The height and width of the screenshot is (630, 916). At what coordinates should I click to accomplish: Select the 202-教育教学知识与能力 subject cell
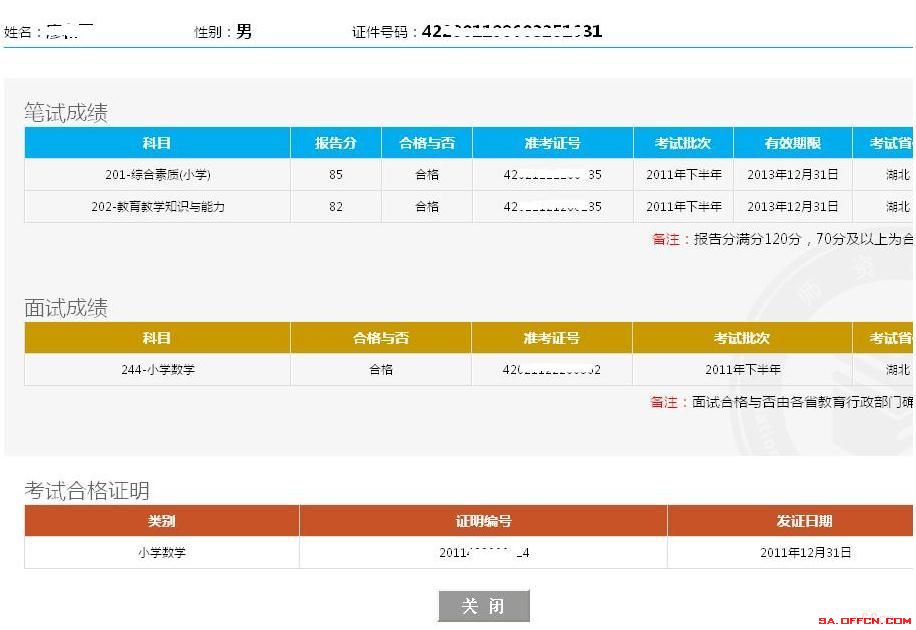[158, 206]
